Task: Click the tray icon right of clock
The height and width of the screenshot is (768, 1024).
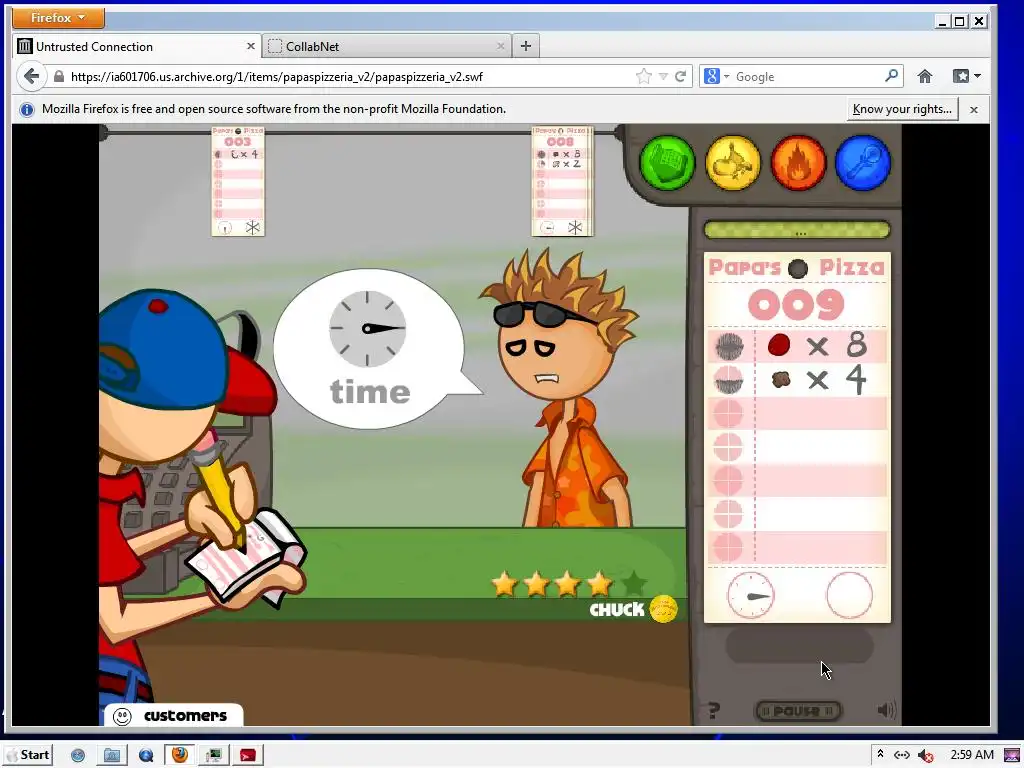Action: pyautogui.click(x=1011, y=756)
